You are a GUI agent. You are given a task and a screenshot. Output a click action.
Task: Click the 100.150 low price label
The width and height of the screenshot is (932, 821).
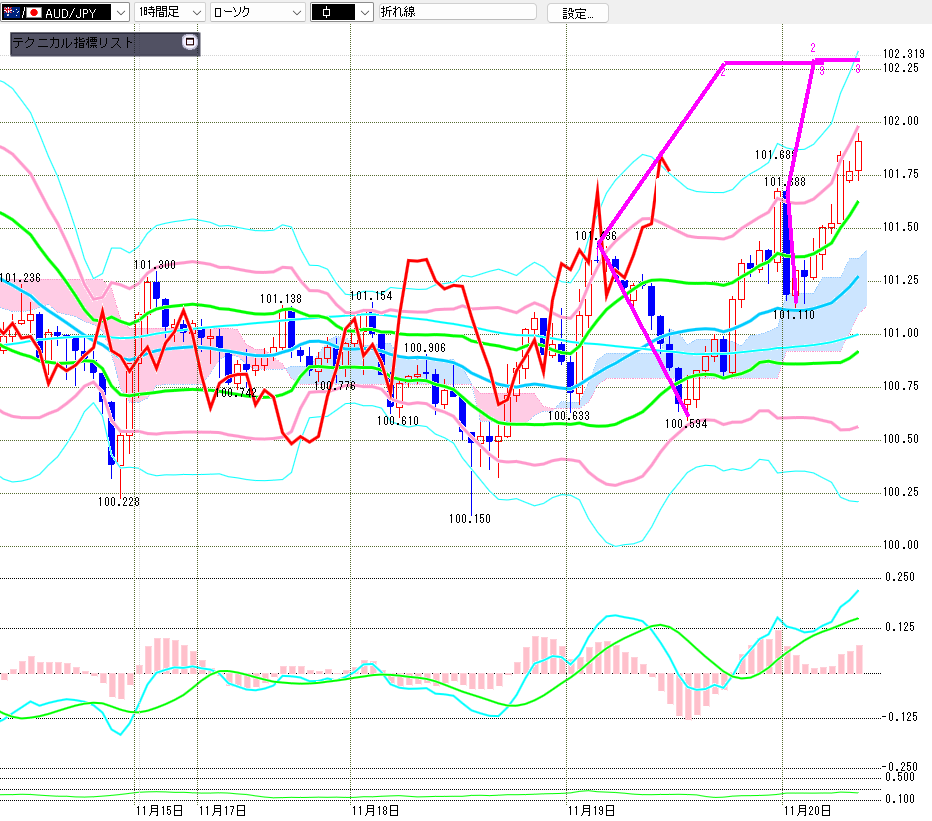click(469, 519)
